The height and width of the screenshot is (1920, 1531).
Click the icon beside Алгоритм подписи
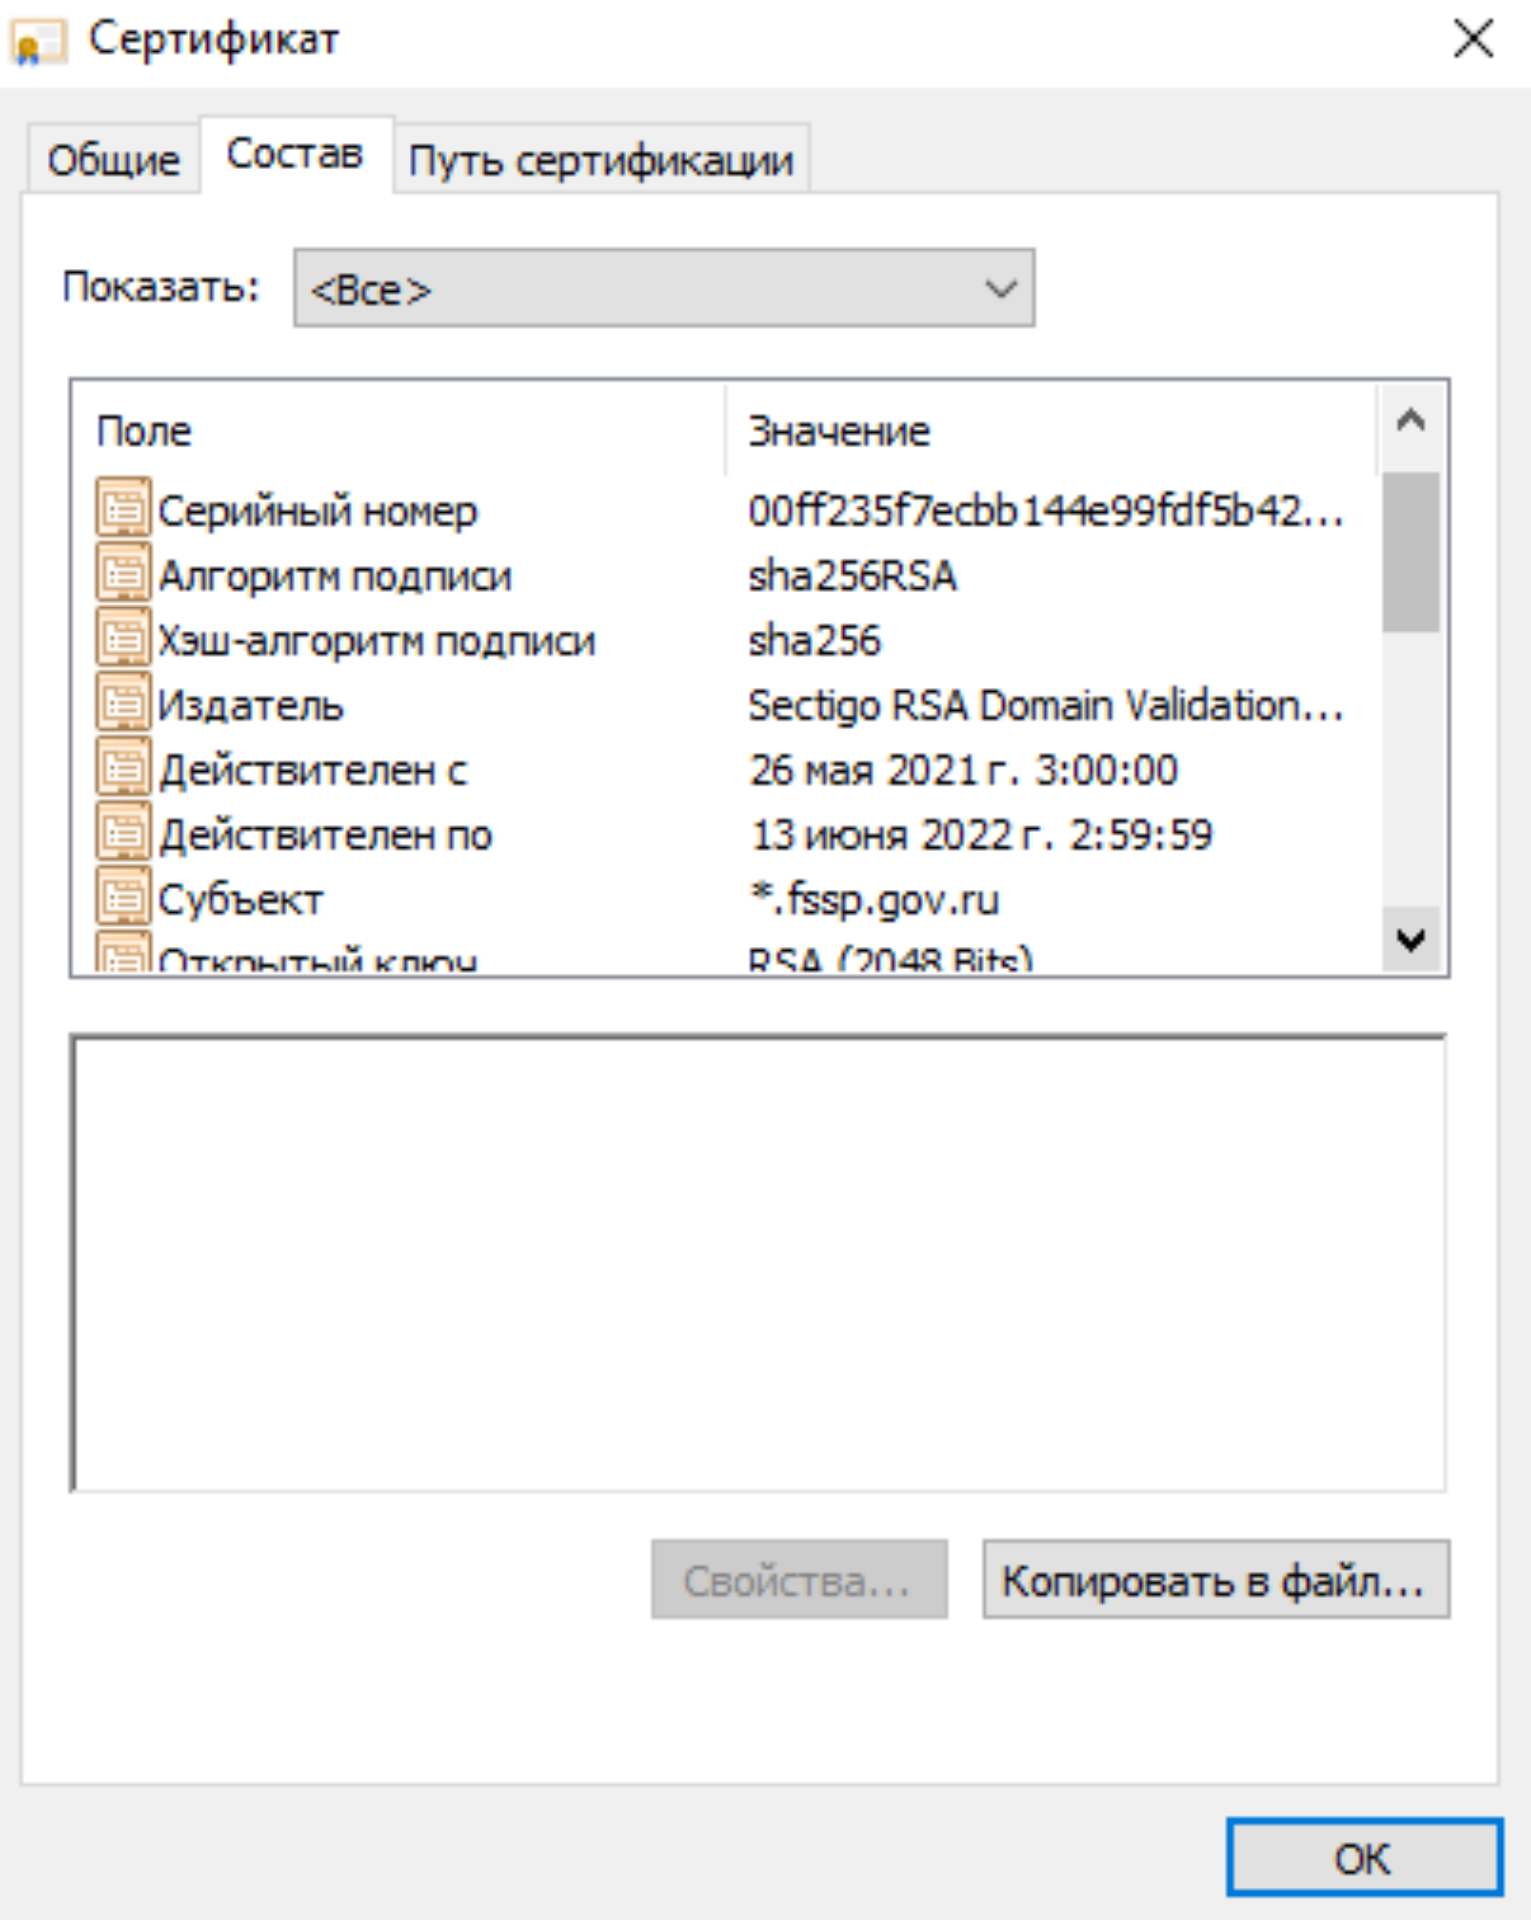[x=123, y=574]
